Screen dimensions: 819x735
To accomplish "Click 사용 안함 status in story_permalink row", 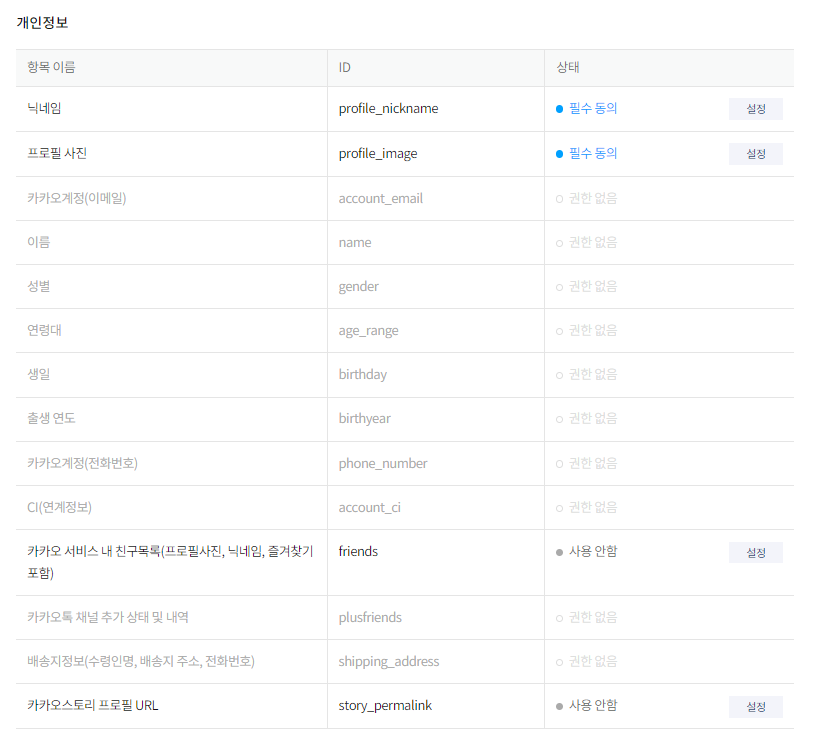I will point(587,705).
